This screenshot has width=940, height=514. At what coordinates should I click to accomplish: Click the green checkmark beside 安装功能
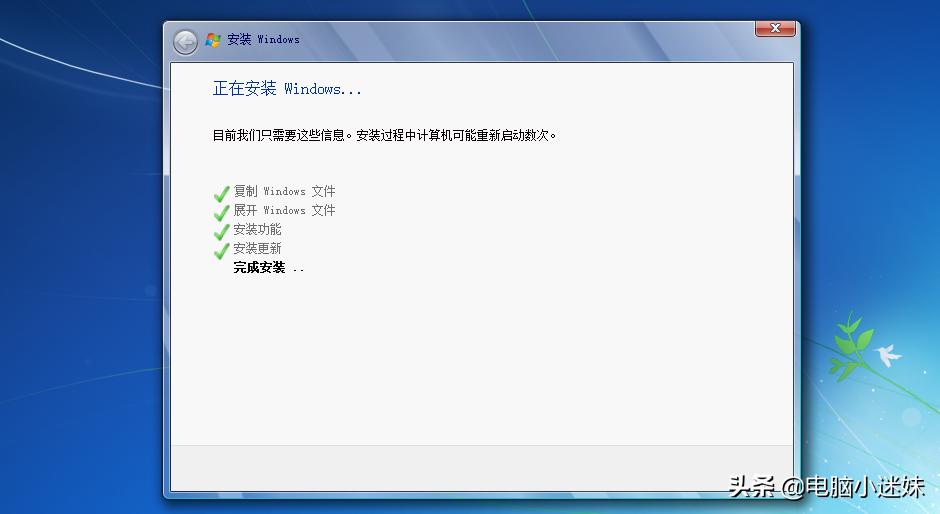tap(221, 232)
